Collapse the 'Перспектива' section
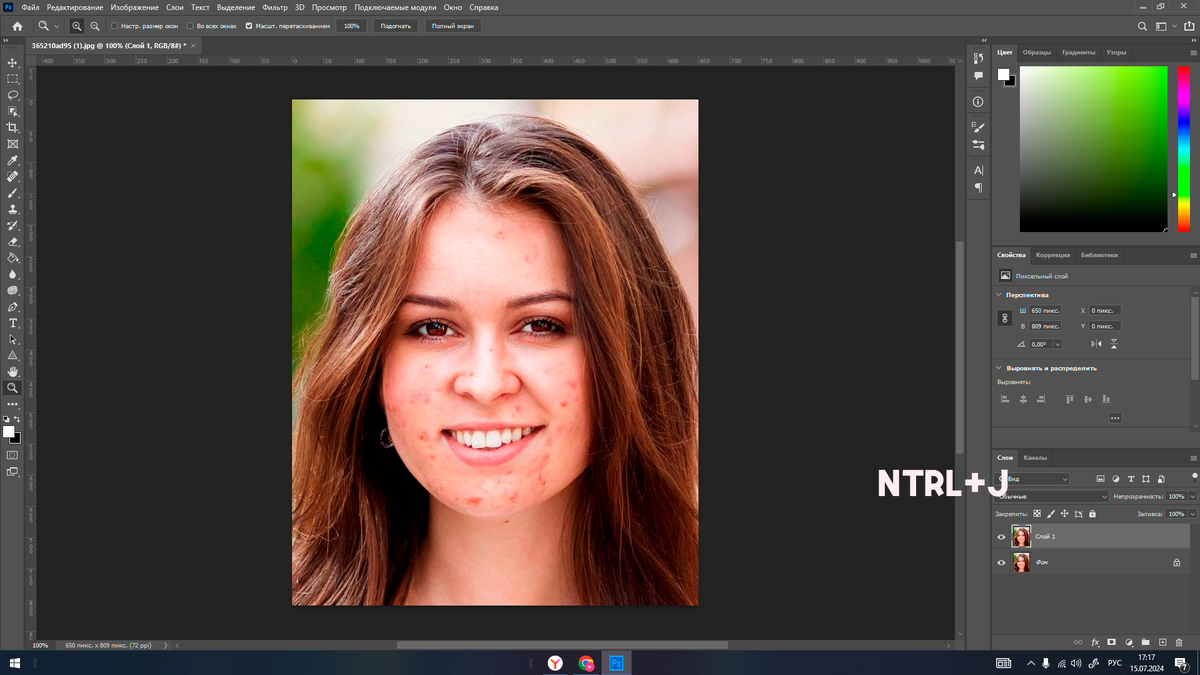The height and width of the screenshot is (675, 1200). tap(999, 295)
